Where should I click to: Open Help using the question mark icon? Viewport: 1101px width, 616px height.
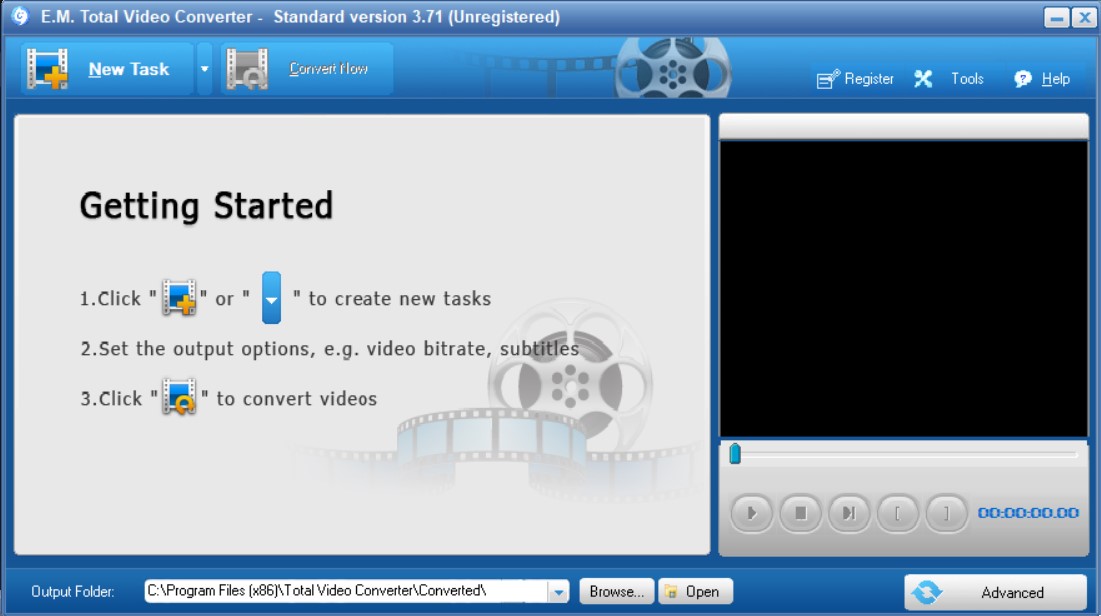click(x=1020, y=78)
